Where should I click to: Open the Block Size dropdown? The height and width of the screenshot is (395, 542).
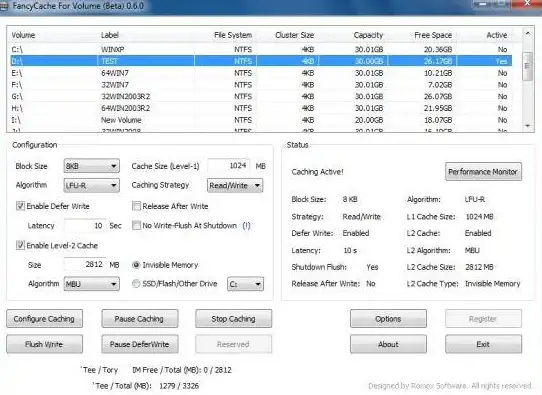pyautogui.click(x=92, y=166)
